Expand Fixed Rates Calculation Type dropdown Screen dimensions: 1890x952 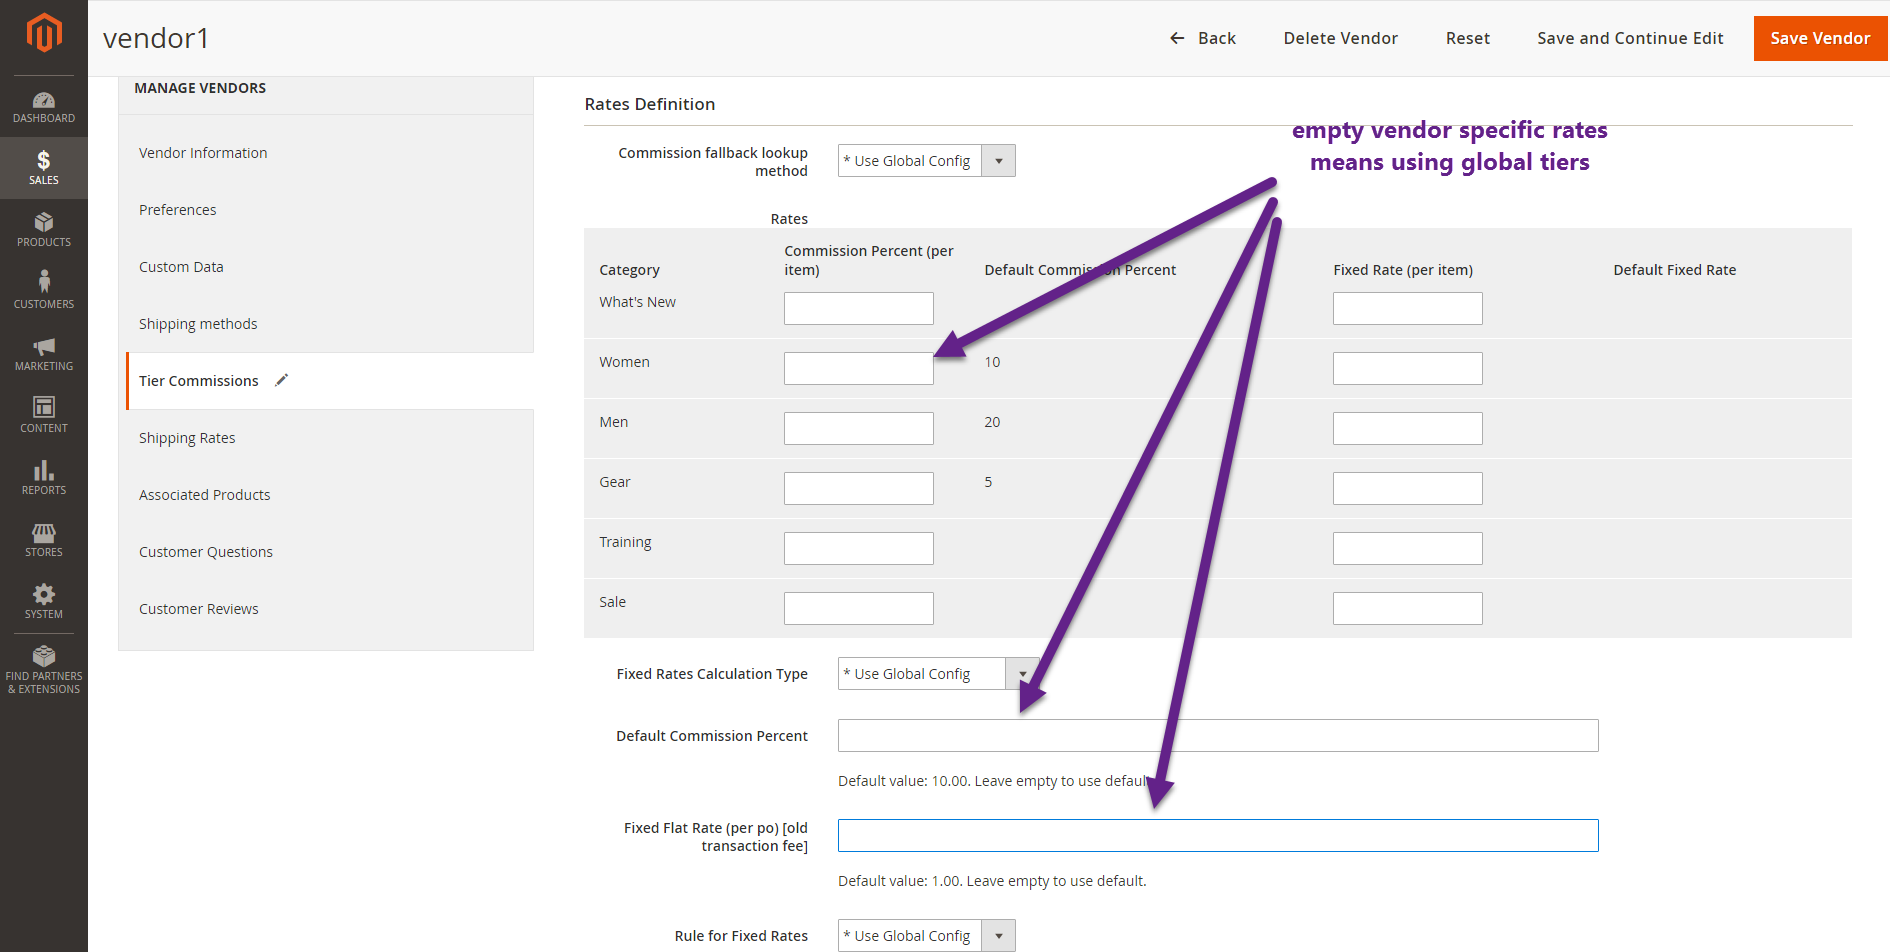(938, 674)
